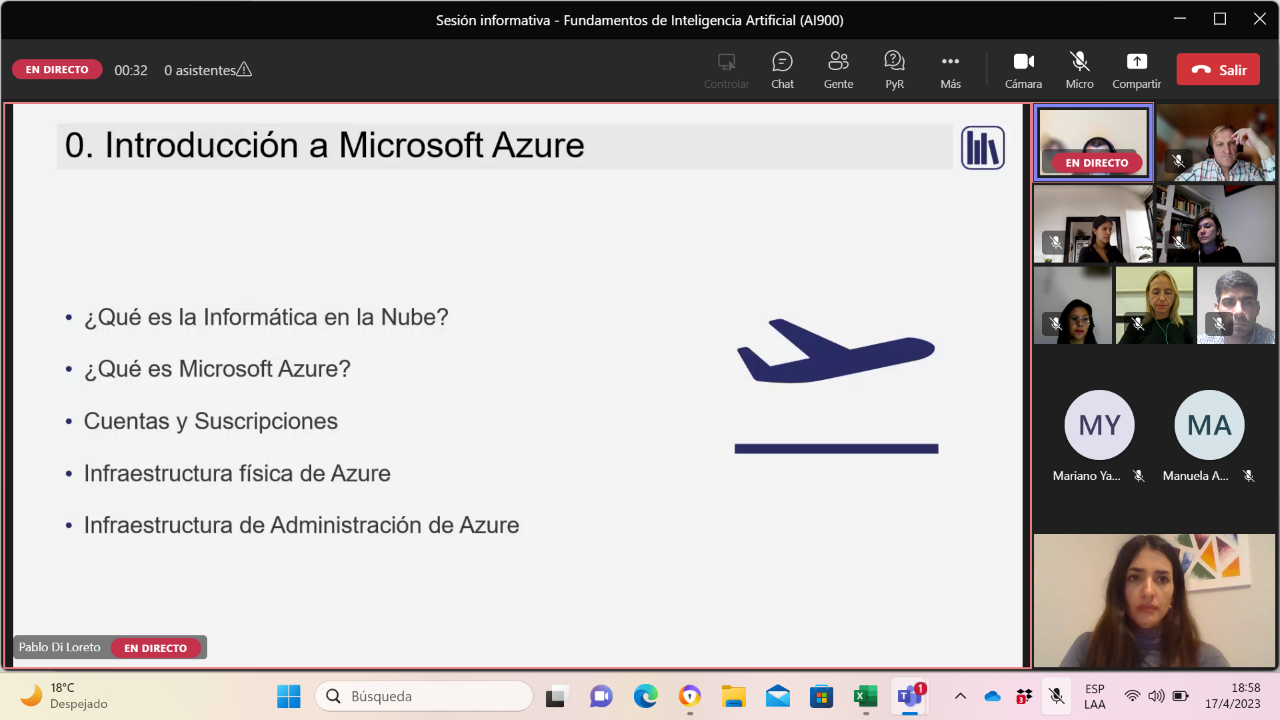Open File Explorer from the taskbar
The width and height of the screenshot is (1280, 720).
733,696
